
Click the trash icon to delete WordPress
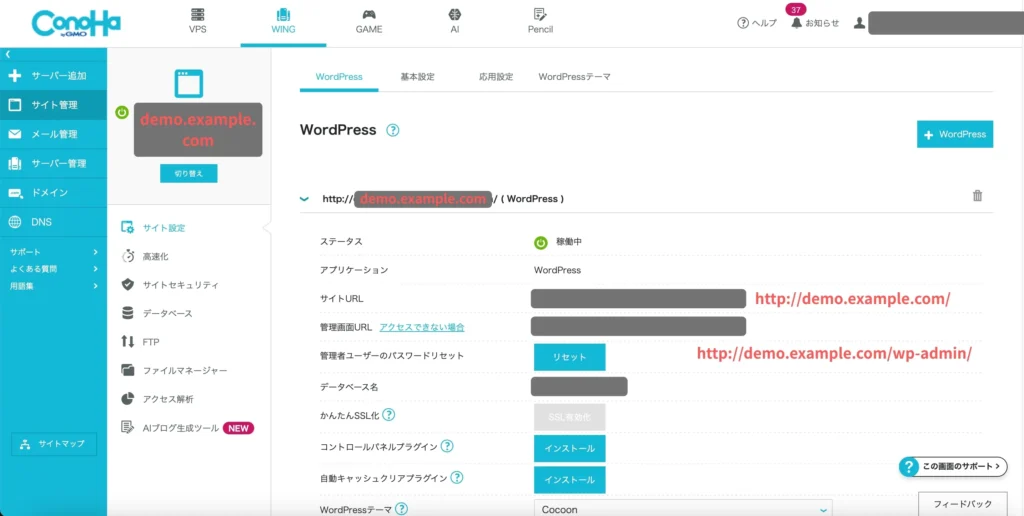point(978,195)
